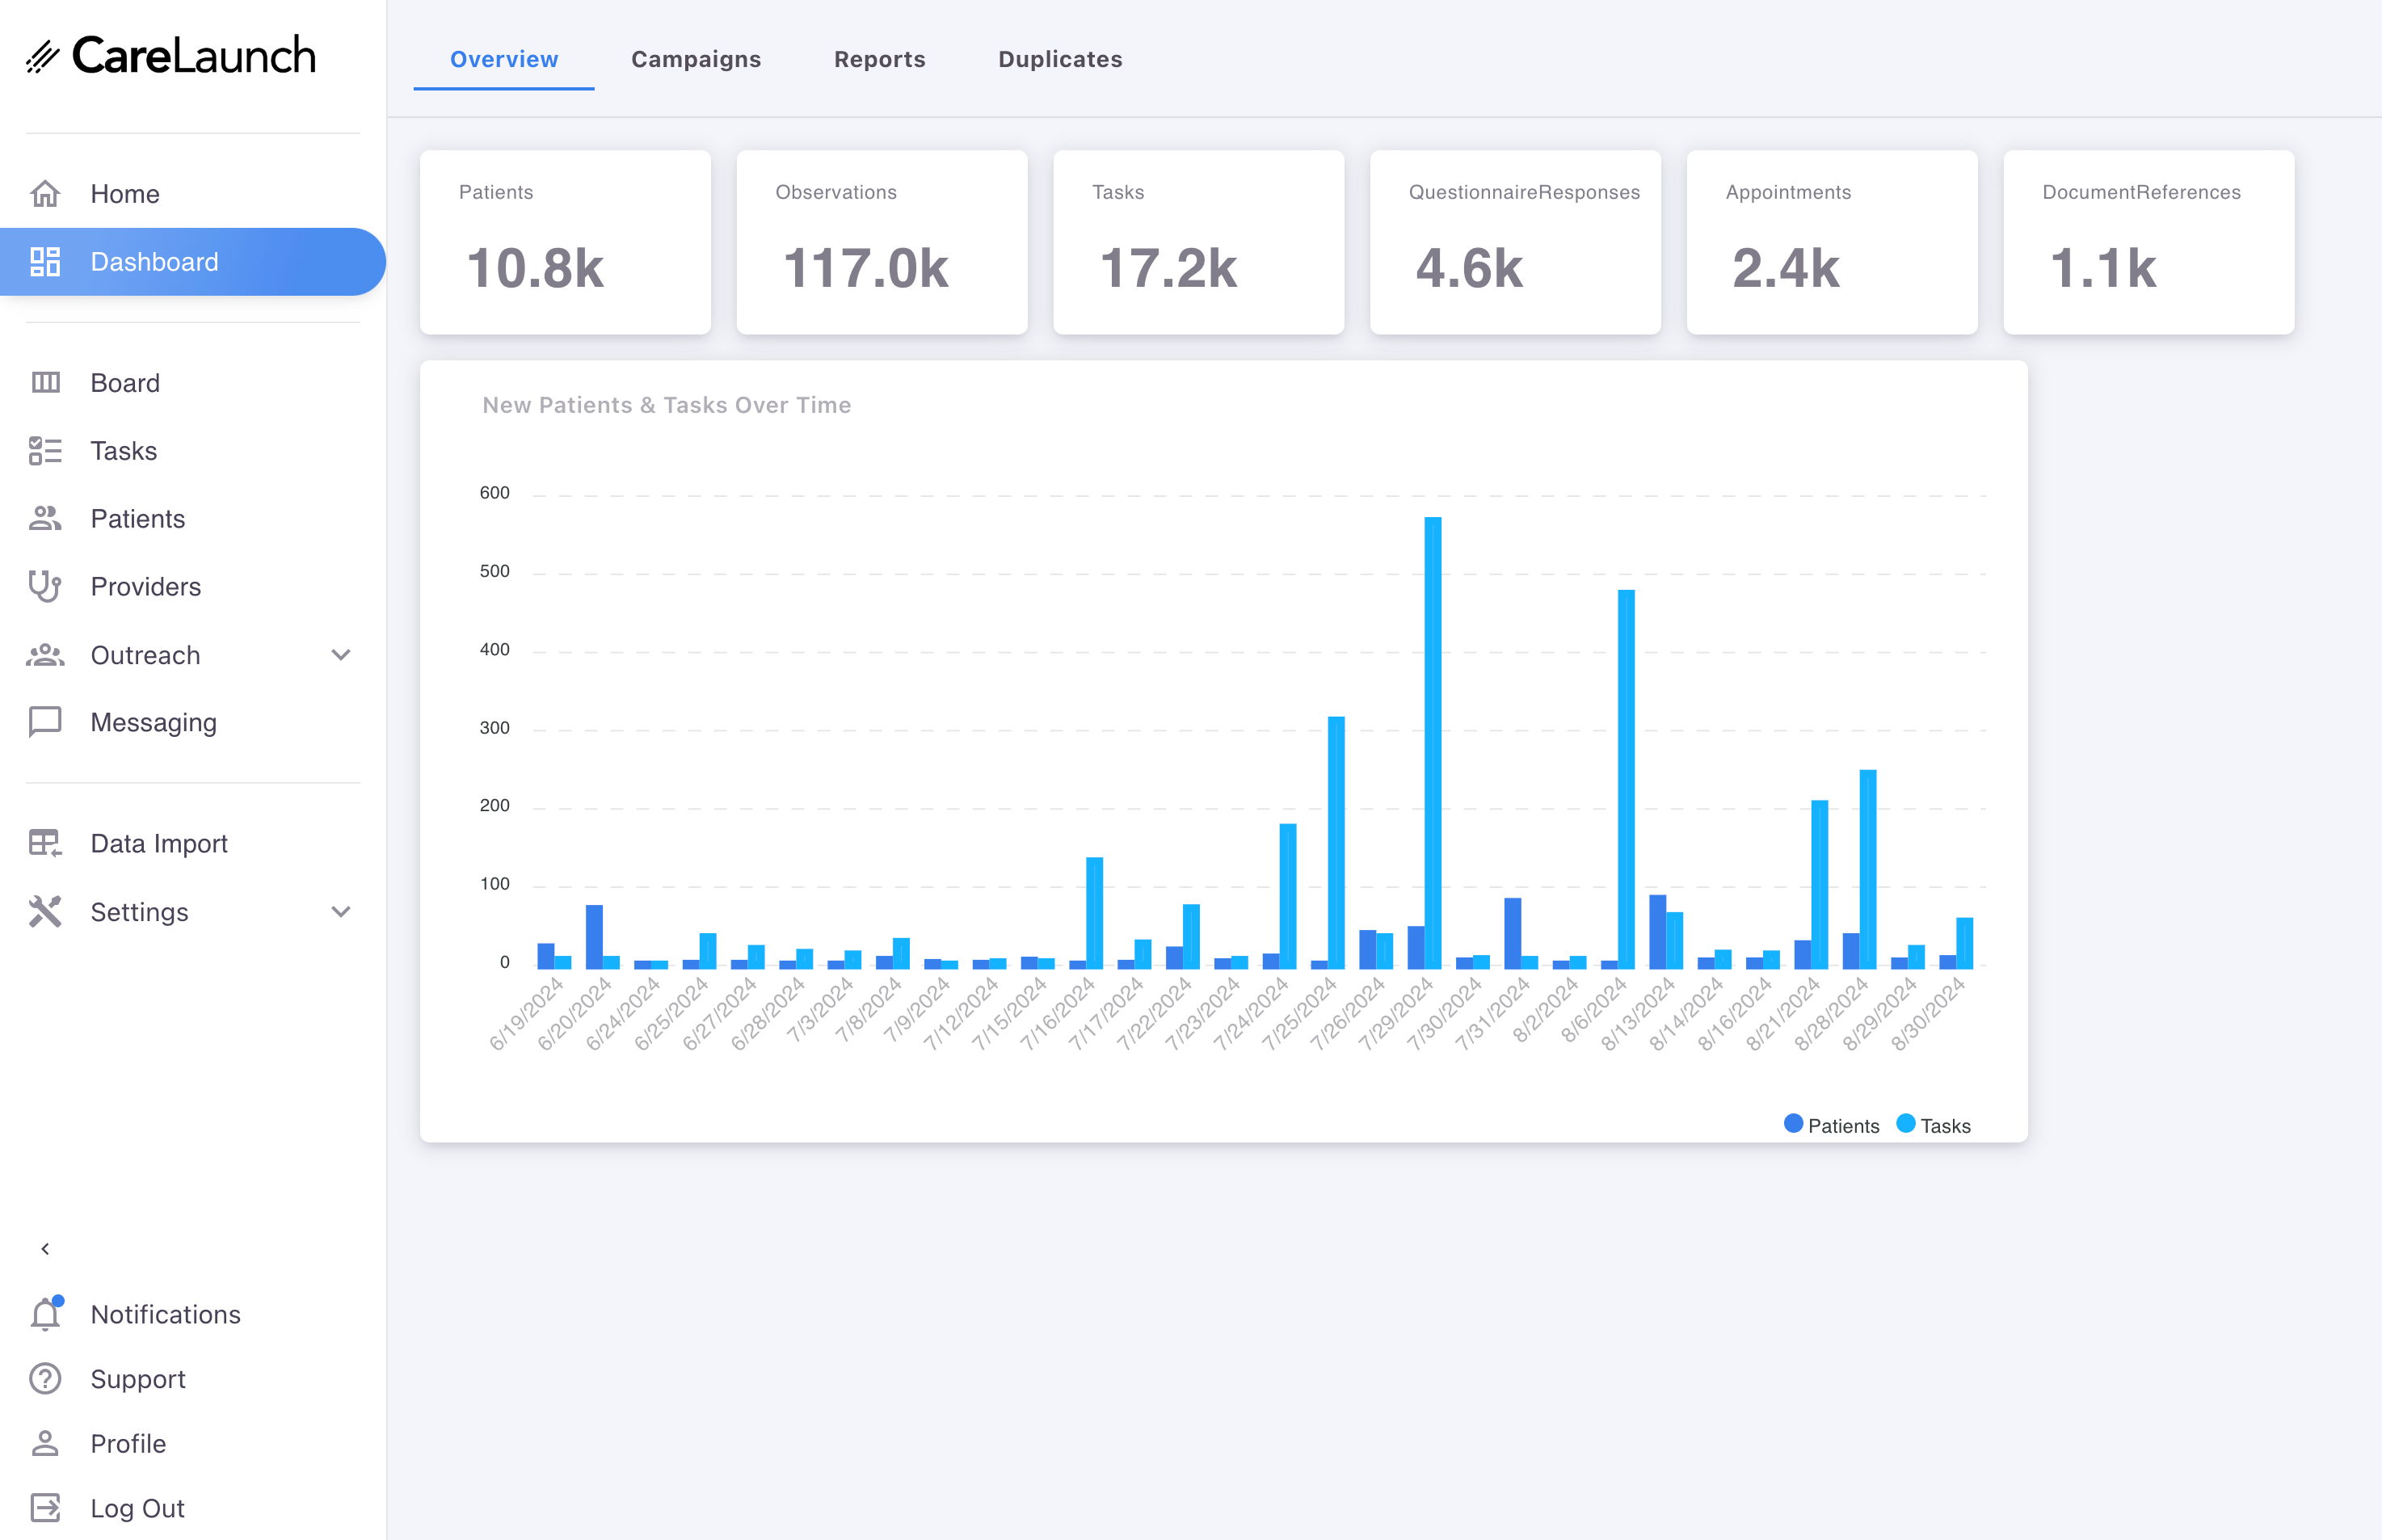Click the Patients bar for 6/20/2024
This screenshot has height=1540, width=2382.
tap(594, 936)
